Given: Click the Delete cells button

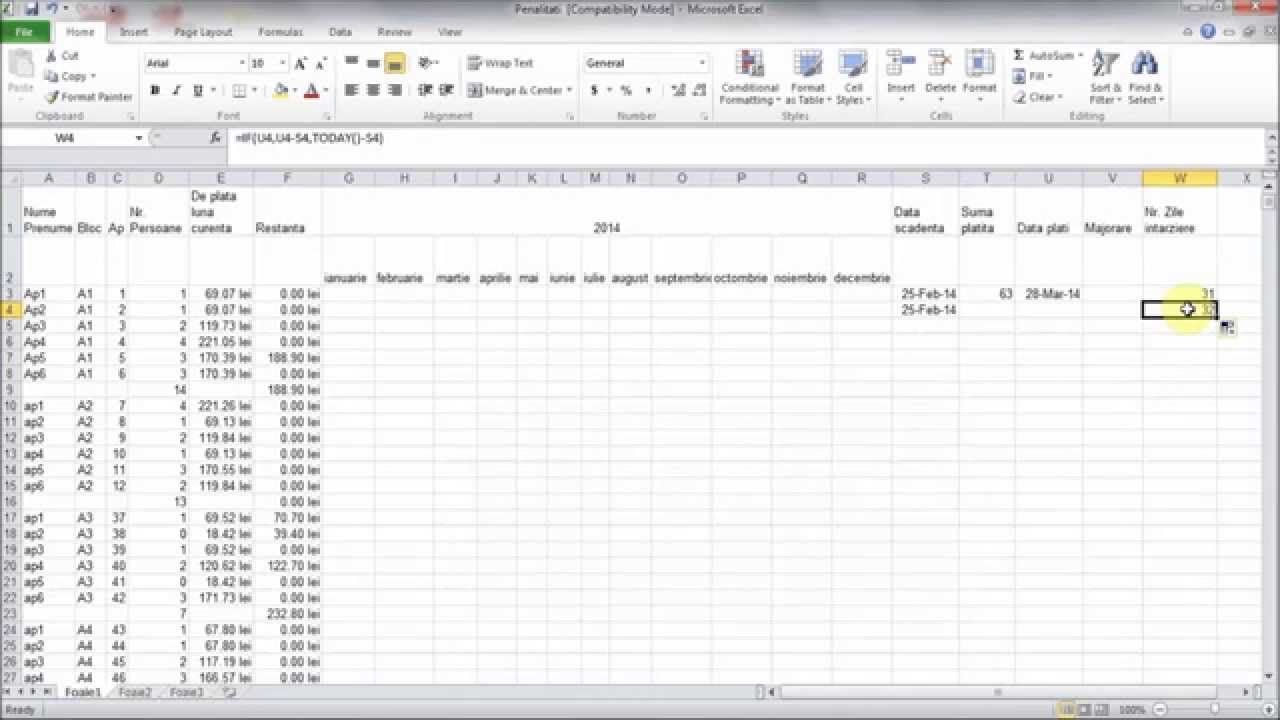Looking at the screenshot, I should 940,74.
